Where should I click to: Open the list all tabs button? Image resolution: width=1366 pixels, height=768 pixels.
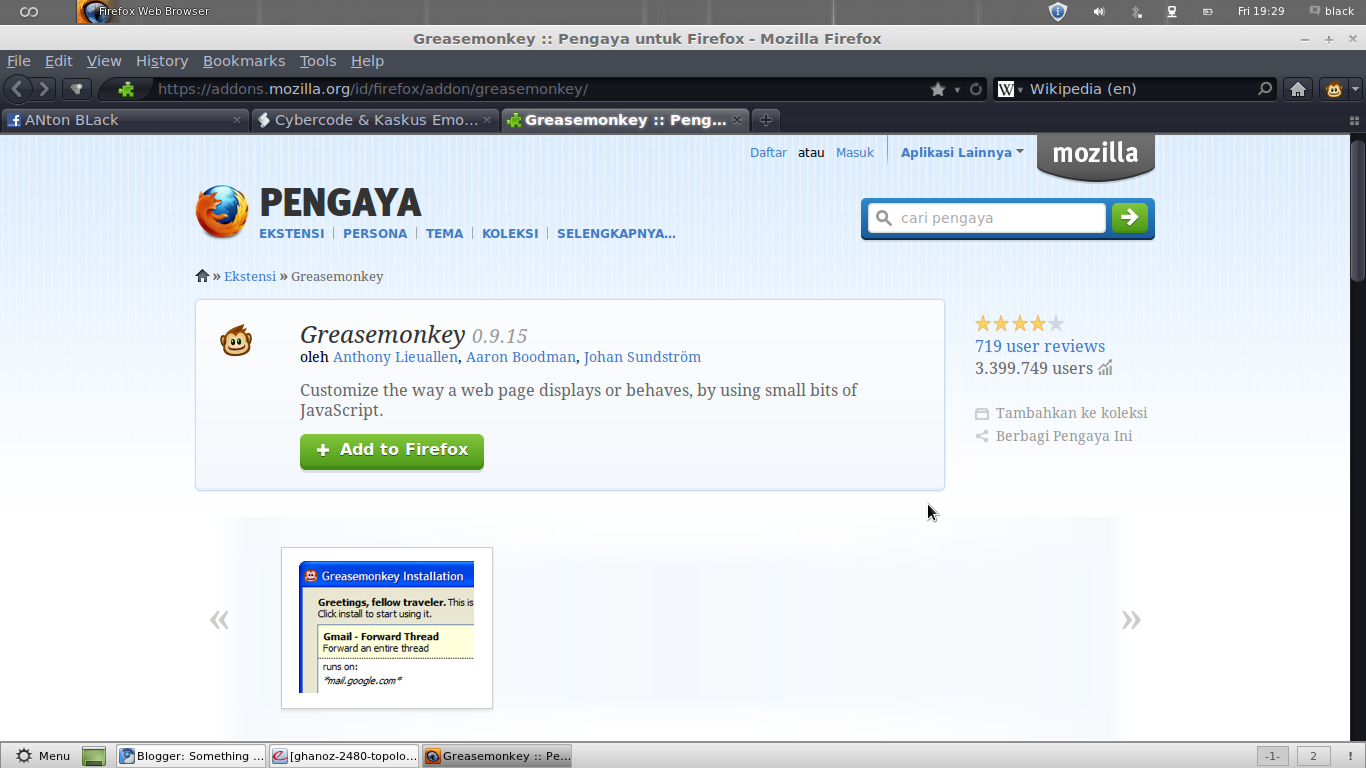coord(1355,120)
